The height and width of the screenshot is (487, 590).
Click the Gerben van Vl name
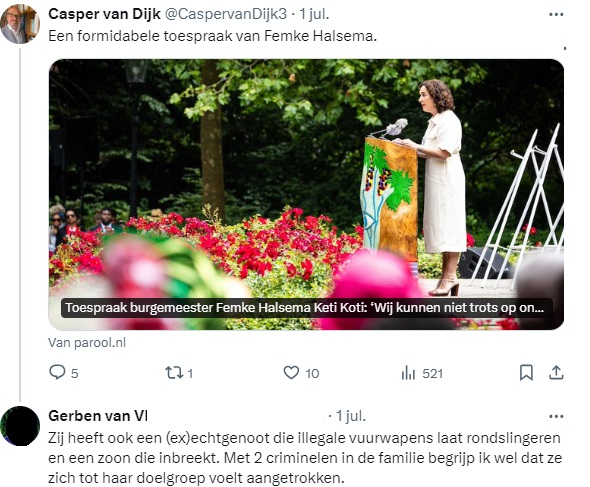pos(98,416)
